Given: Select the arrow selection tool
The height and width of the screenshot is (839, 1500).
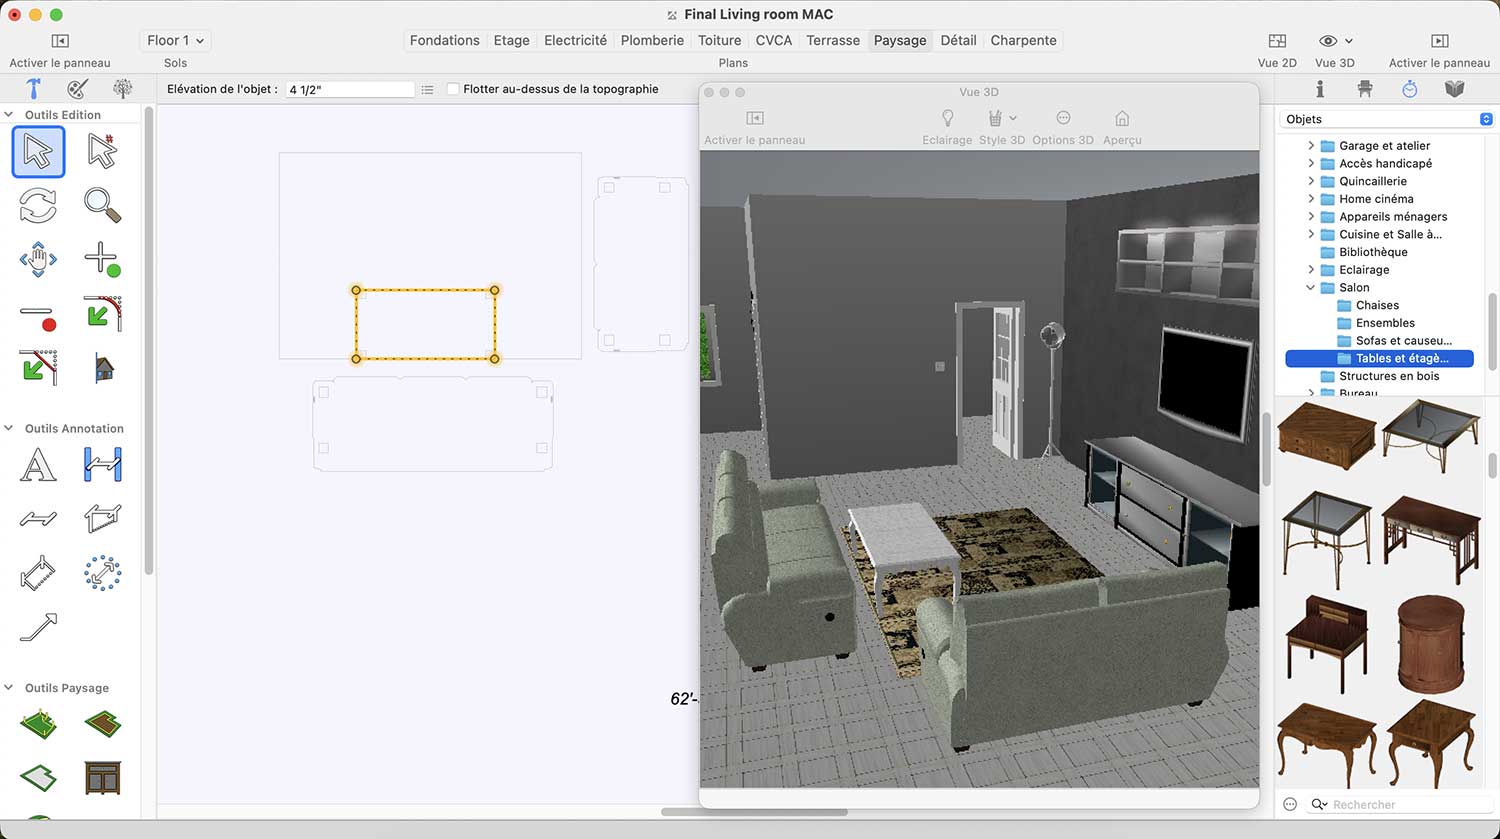Looking at the screenshot, I should (x=38, y=152).
